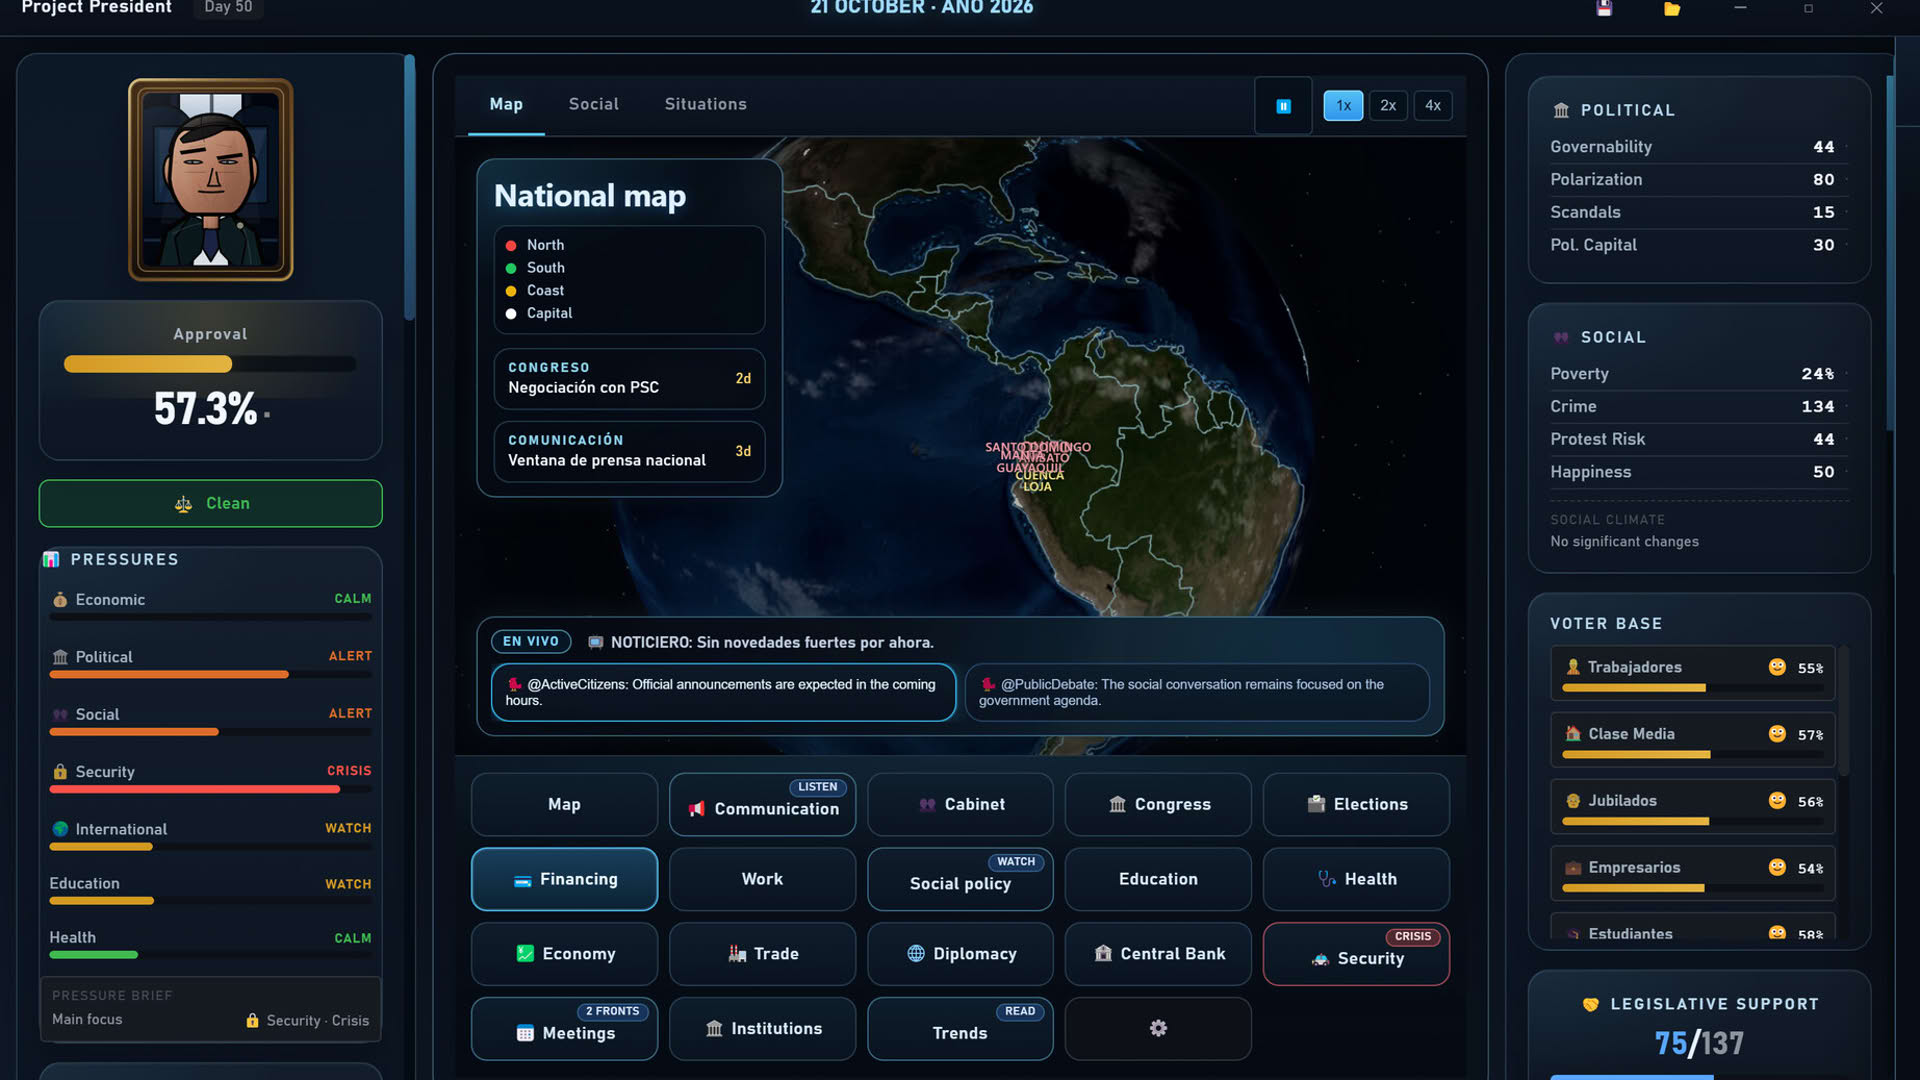Click the save game floppy disk icon
This screenshot has width=1920, height=1080.
[1604, 8]
